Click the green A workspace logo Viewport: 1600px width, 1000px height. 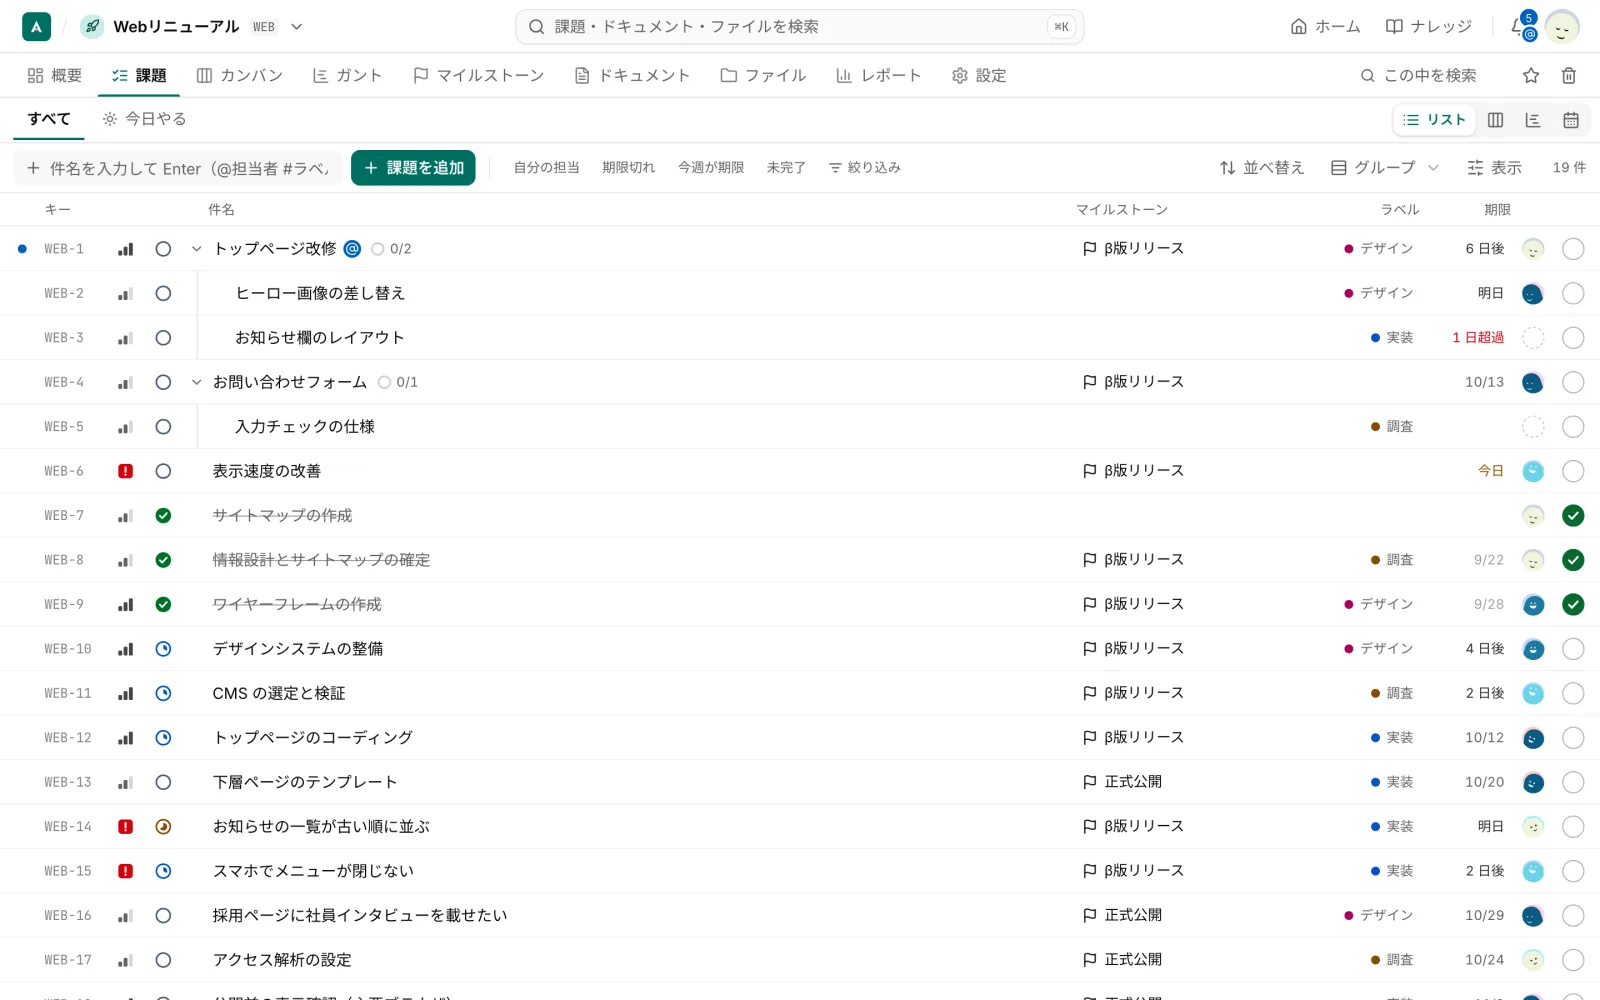pyautogui.click(x=36, y=27)
